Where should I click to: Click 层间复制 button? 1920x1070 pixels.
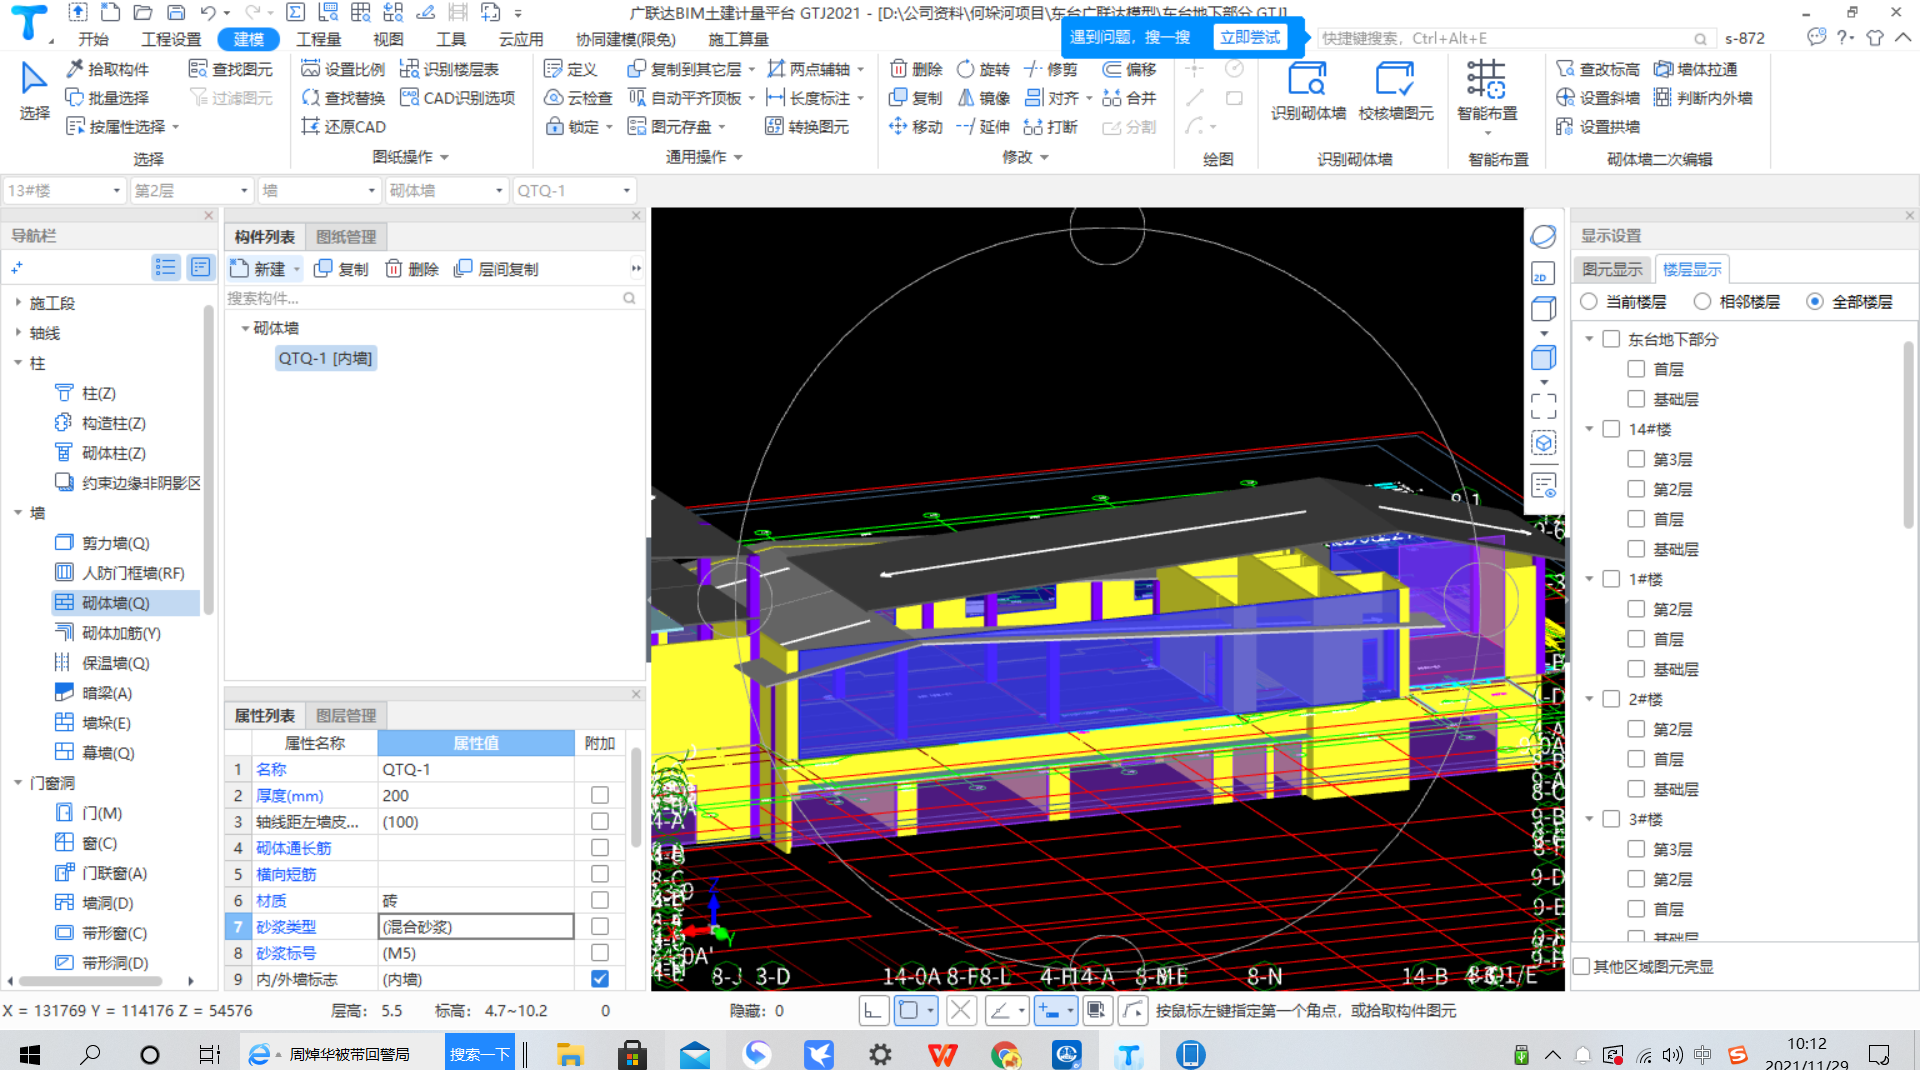pos(497,269)
